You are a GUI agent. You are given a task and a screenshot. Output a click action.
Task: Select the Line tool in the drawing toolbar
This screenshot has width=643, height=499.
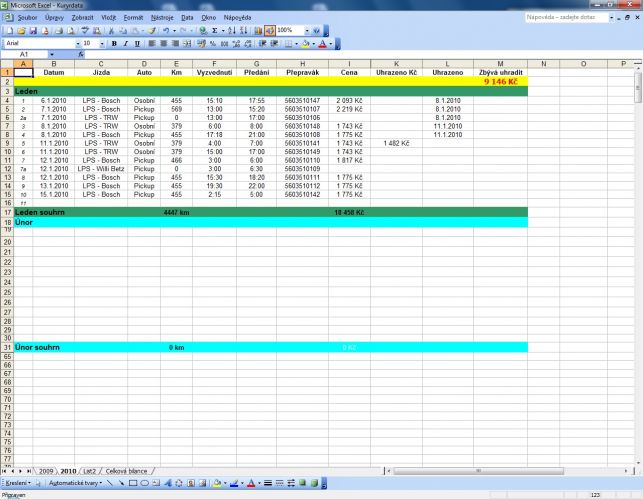pos(109,483)
